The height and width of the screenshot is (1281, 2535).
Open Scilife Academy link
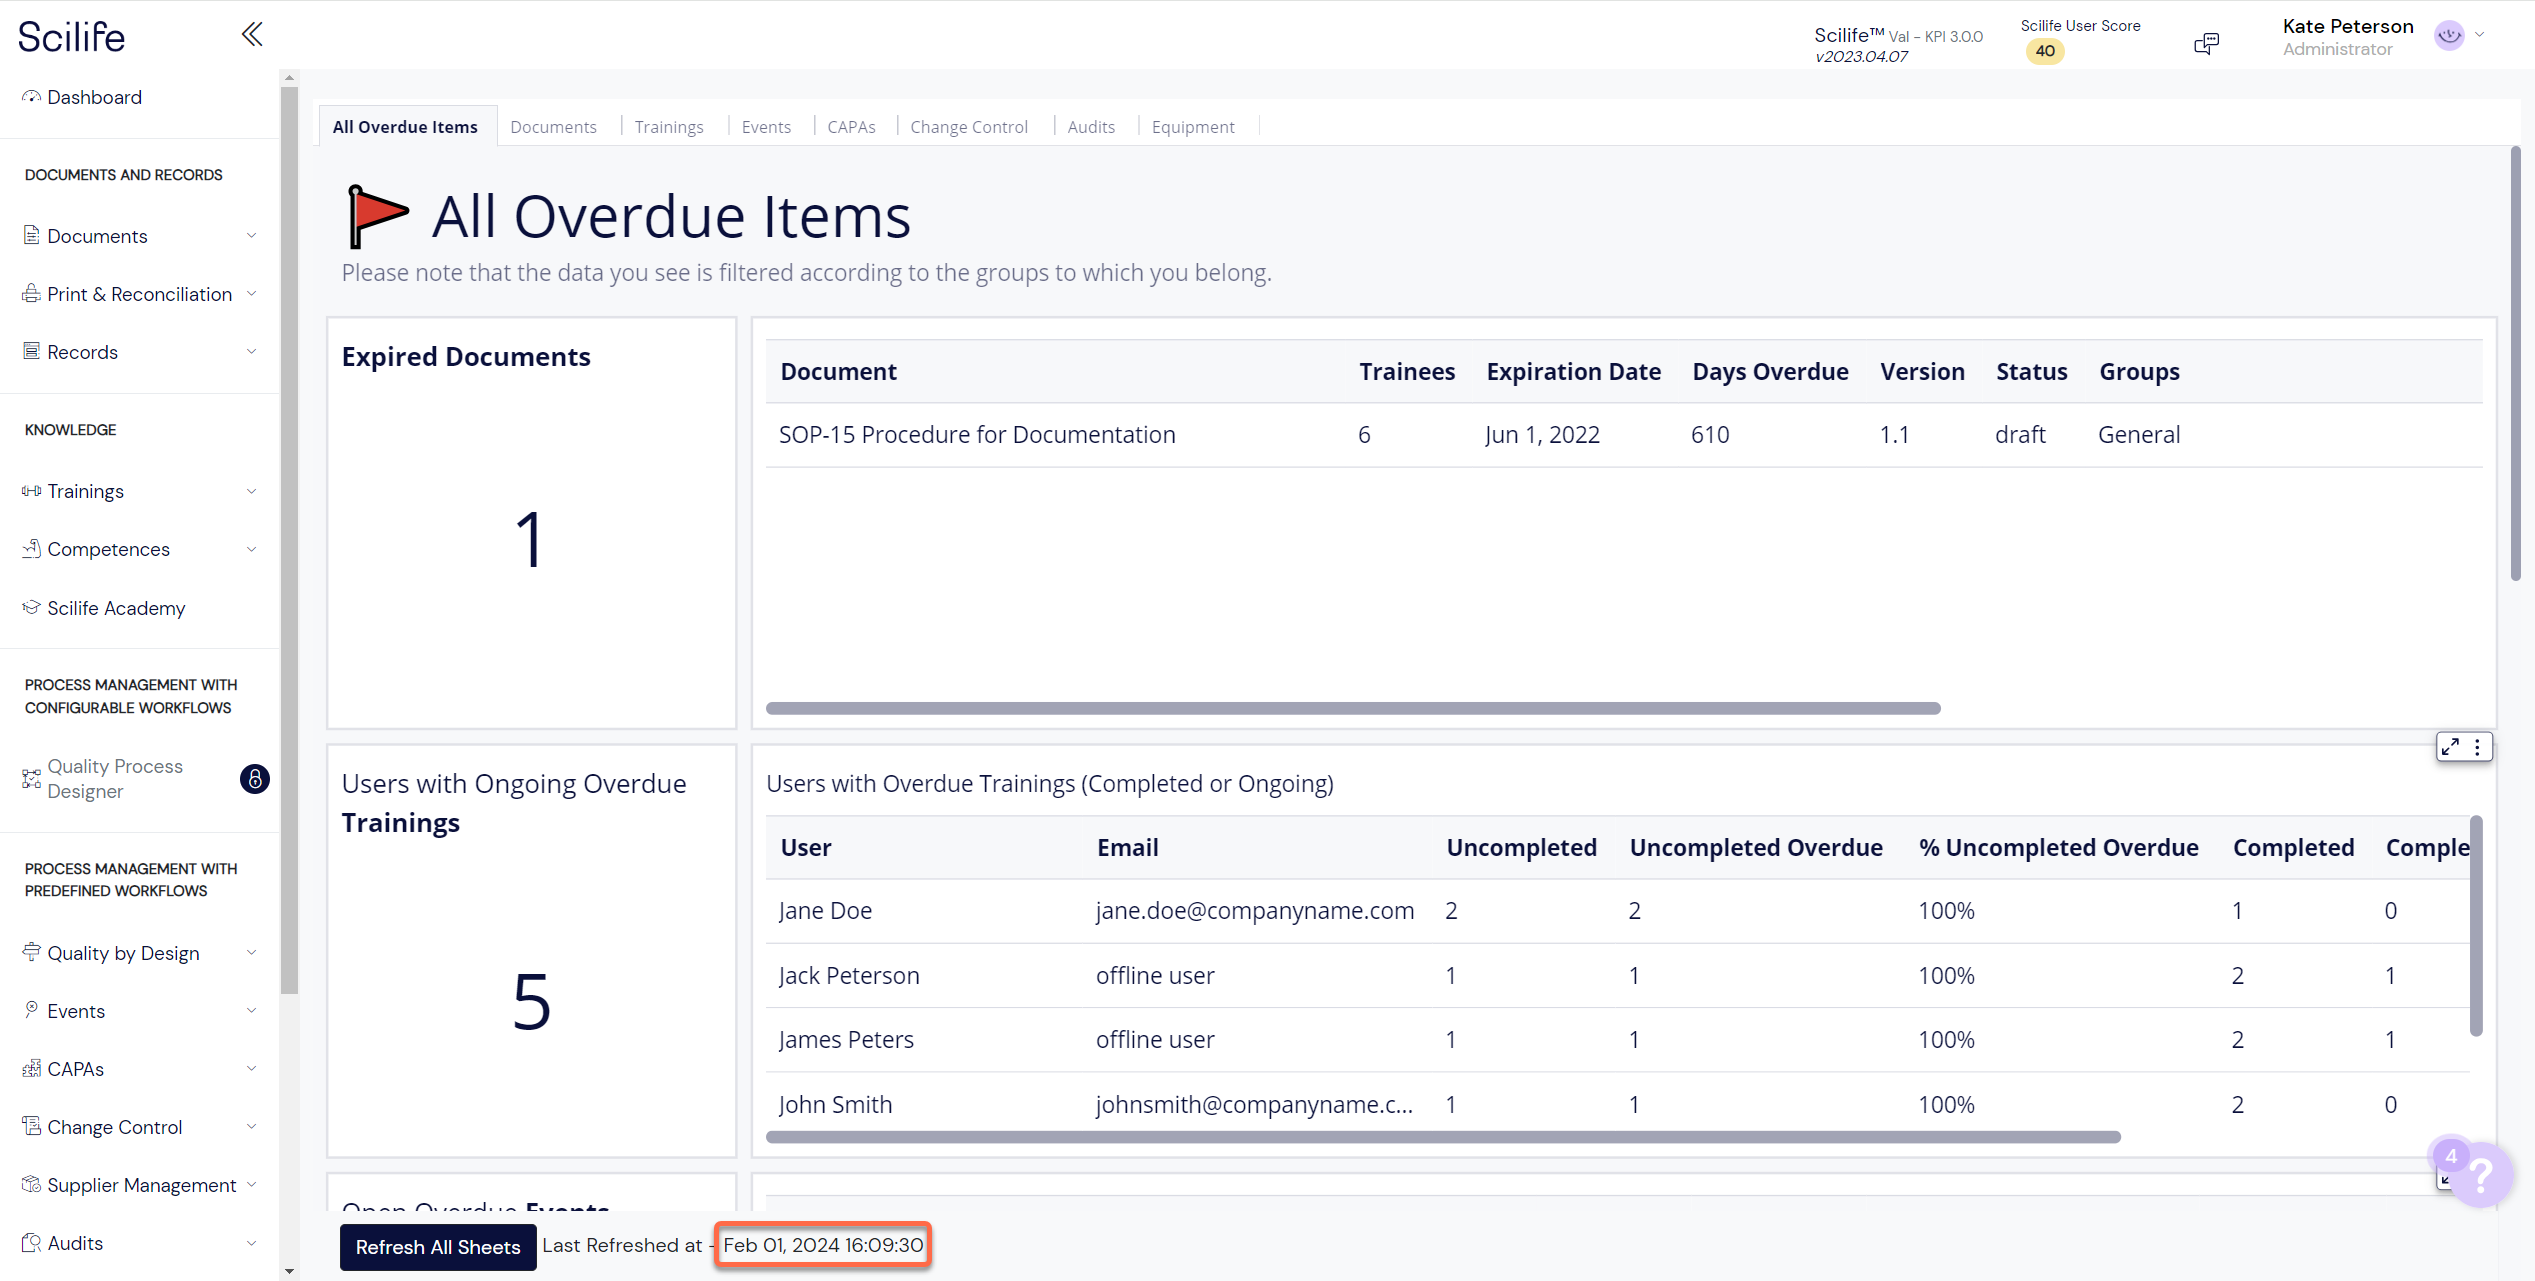(116, 608)
